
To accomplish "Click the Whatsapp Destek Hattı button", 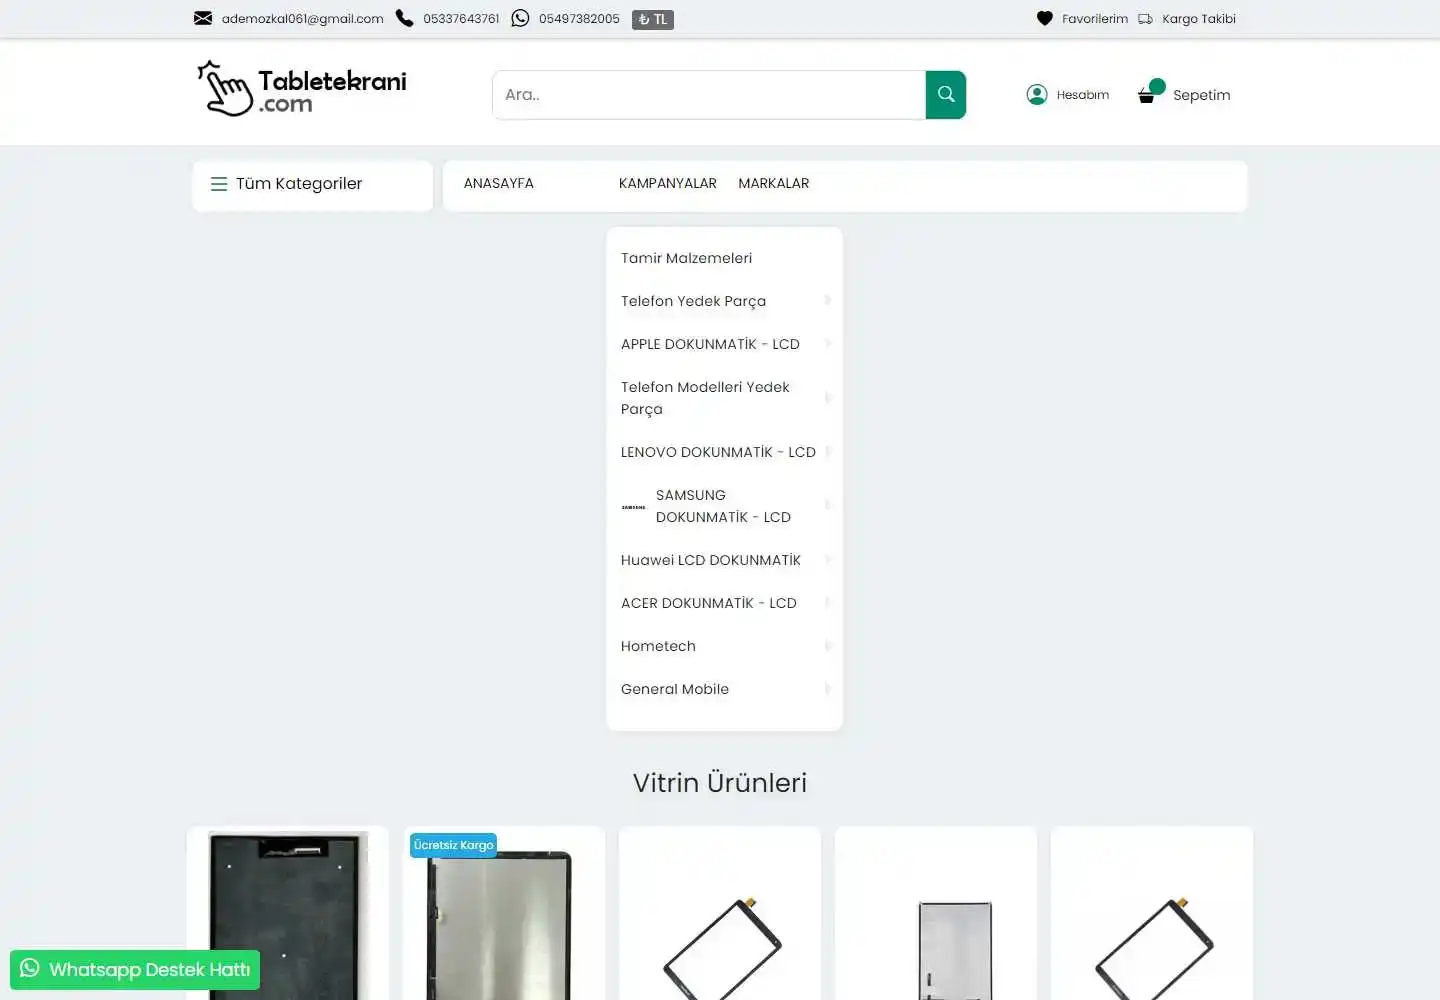I will [135, 969].
